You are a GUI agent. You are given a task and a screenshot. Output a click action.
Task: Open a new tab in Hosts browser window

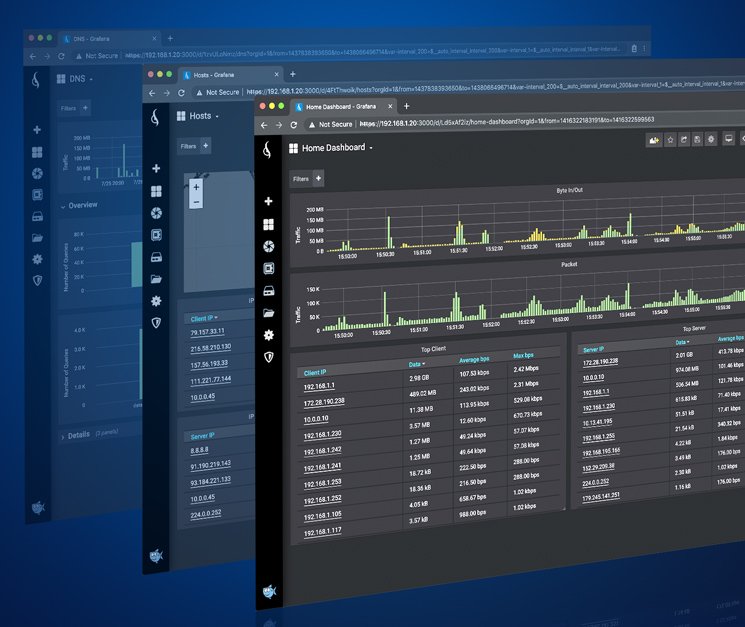tap(293, 74)
